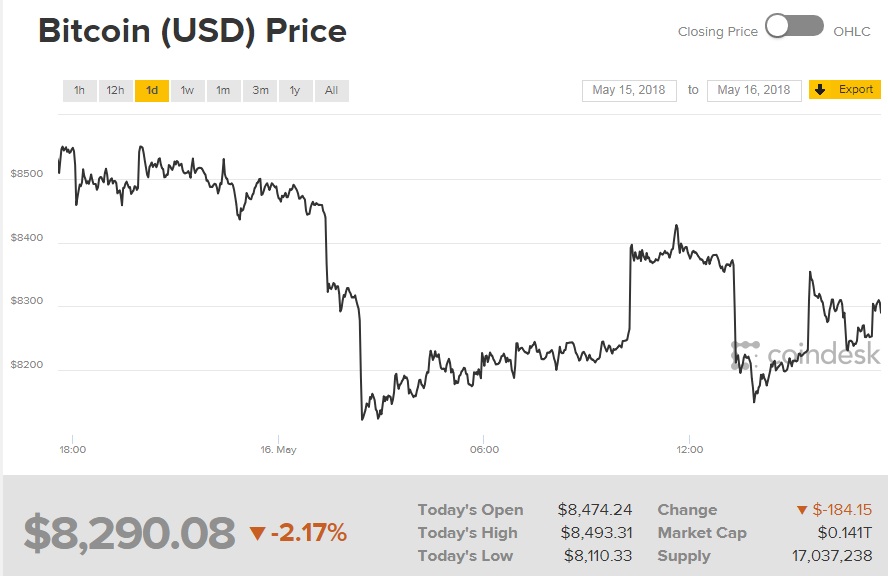888x576 pixels.
Task: Click the coindesk watermark logo
Action: pos(806,354)
